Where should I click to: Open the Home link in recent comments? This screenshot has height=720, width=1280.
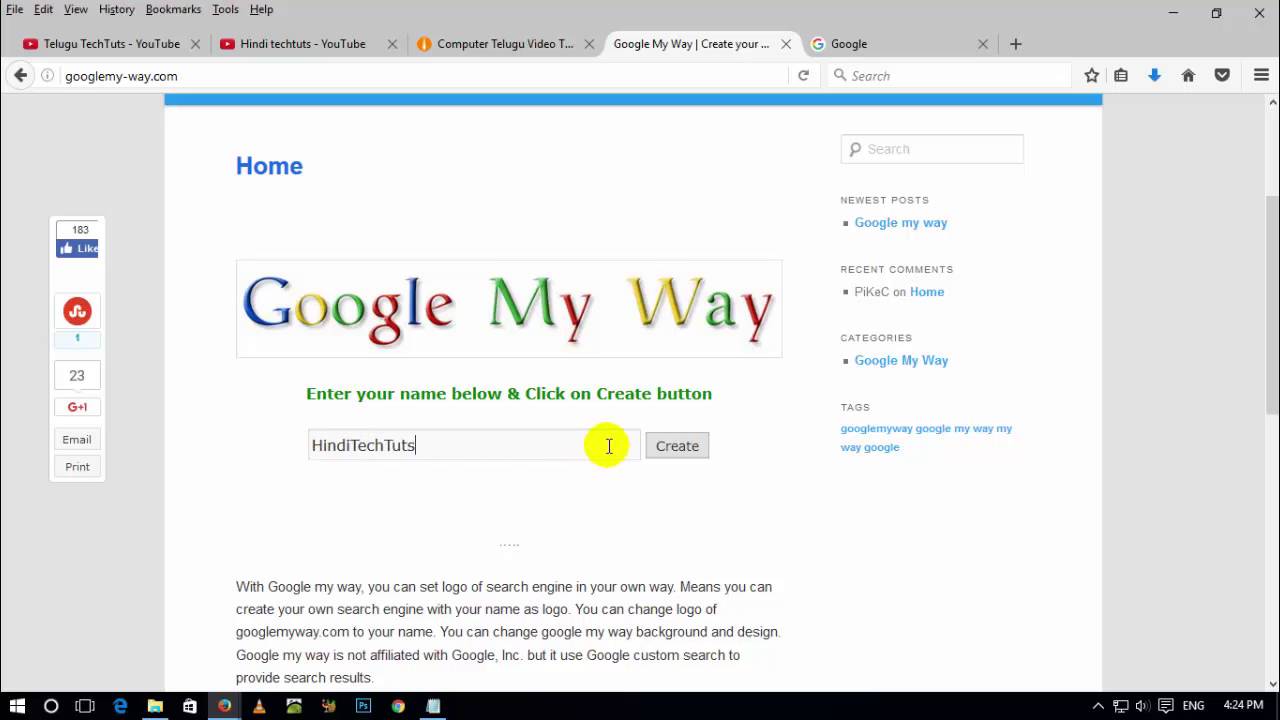click(x=927, y=292)
